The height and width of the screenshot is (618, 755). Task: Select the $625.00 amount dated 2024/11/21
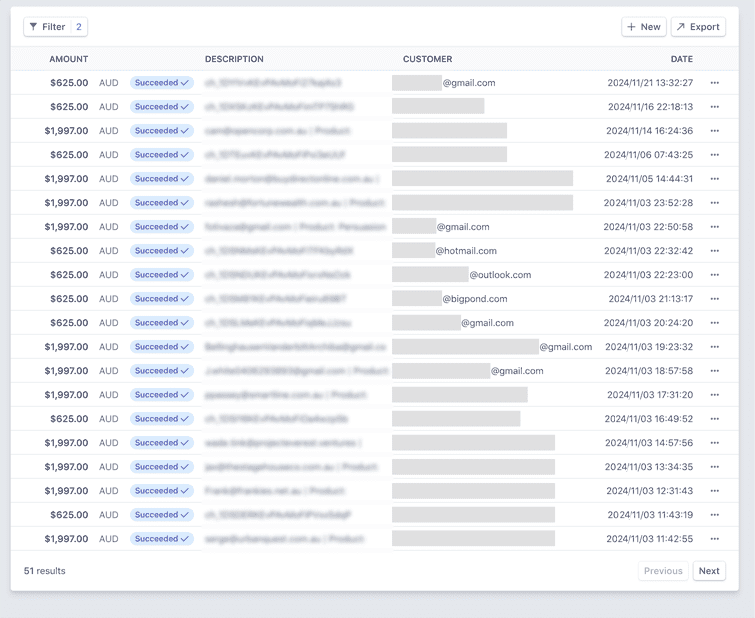click(69, 83)
